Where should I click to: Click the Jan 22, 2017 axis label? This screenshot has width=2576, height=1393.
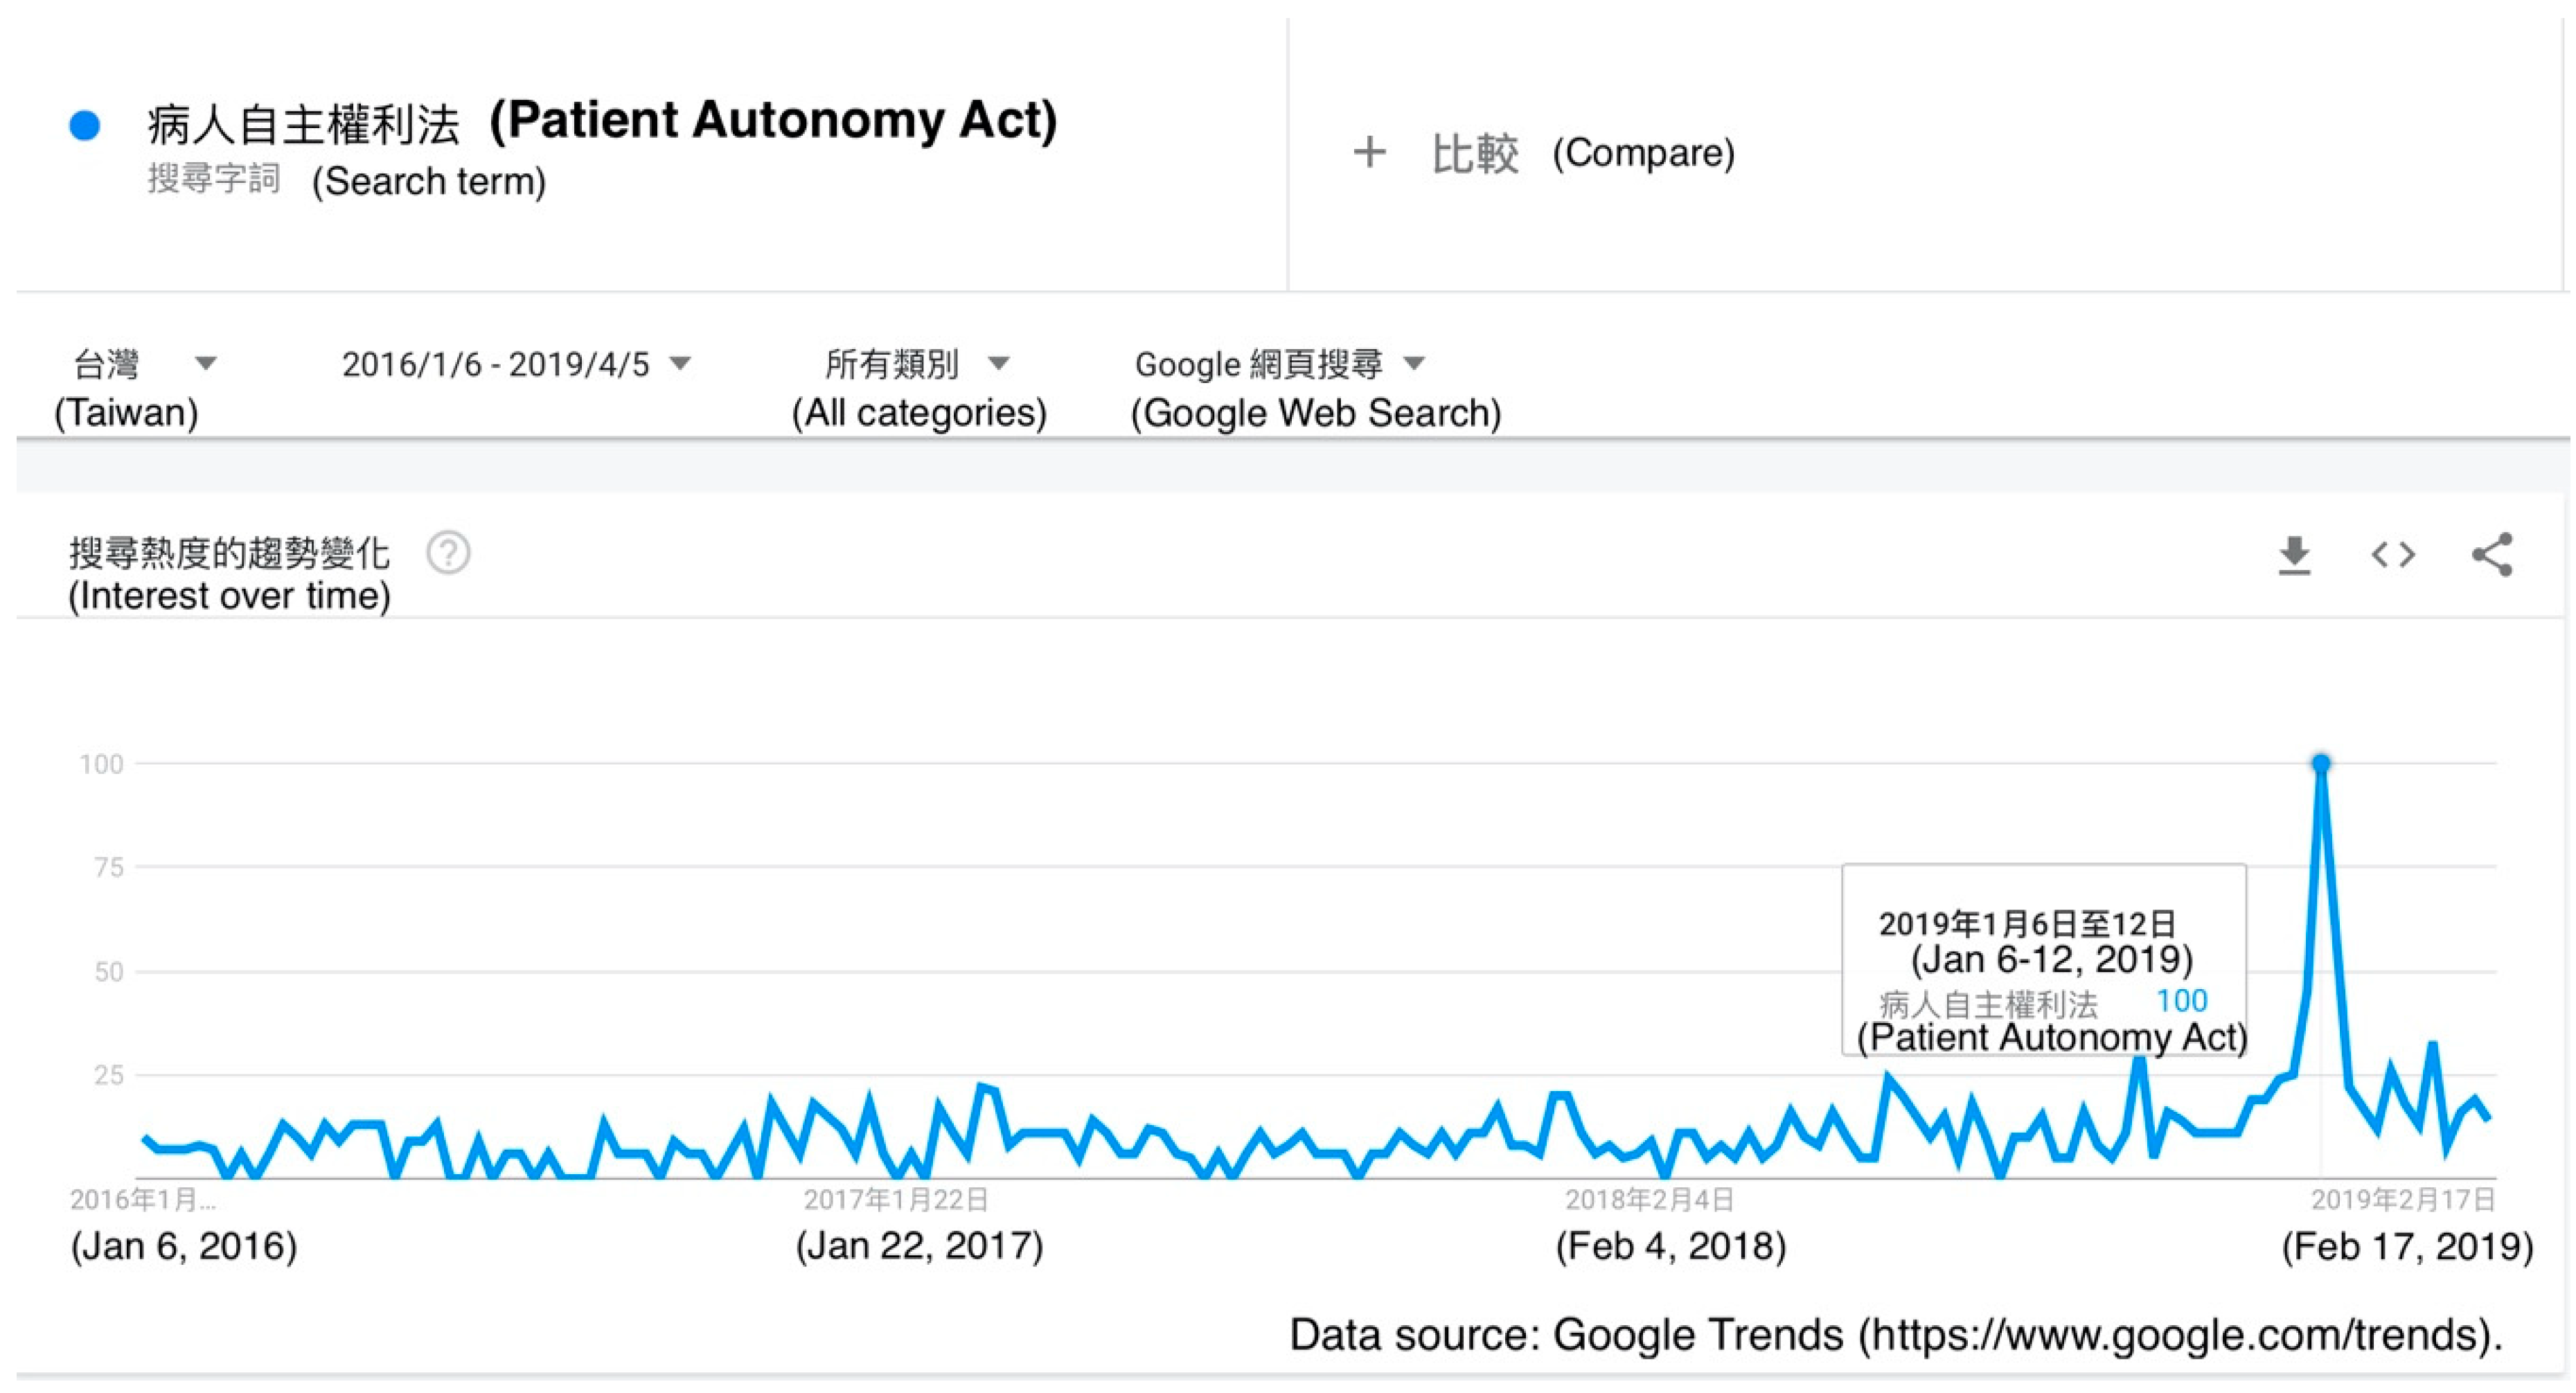tap(897, 1200)
